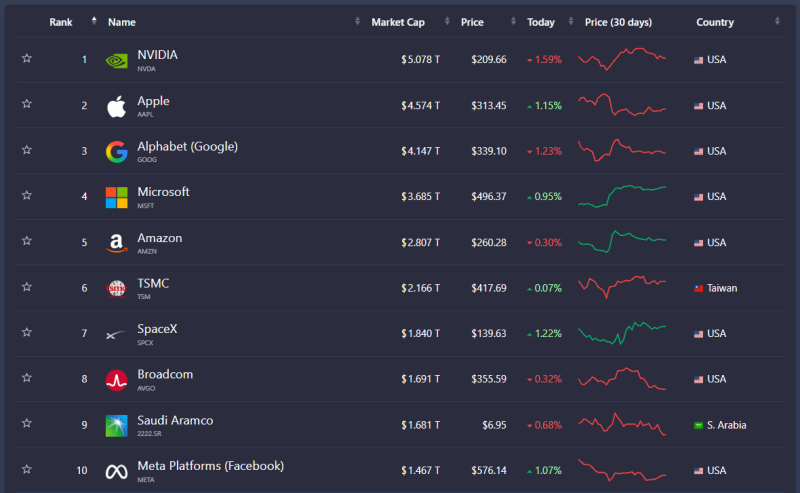Click the Amazon logo icon

[116, 243]
